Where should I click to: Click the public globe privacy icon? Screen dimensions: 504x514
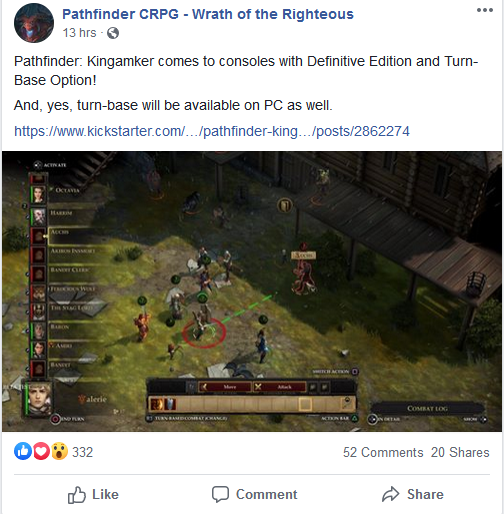pos(113,33)
